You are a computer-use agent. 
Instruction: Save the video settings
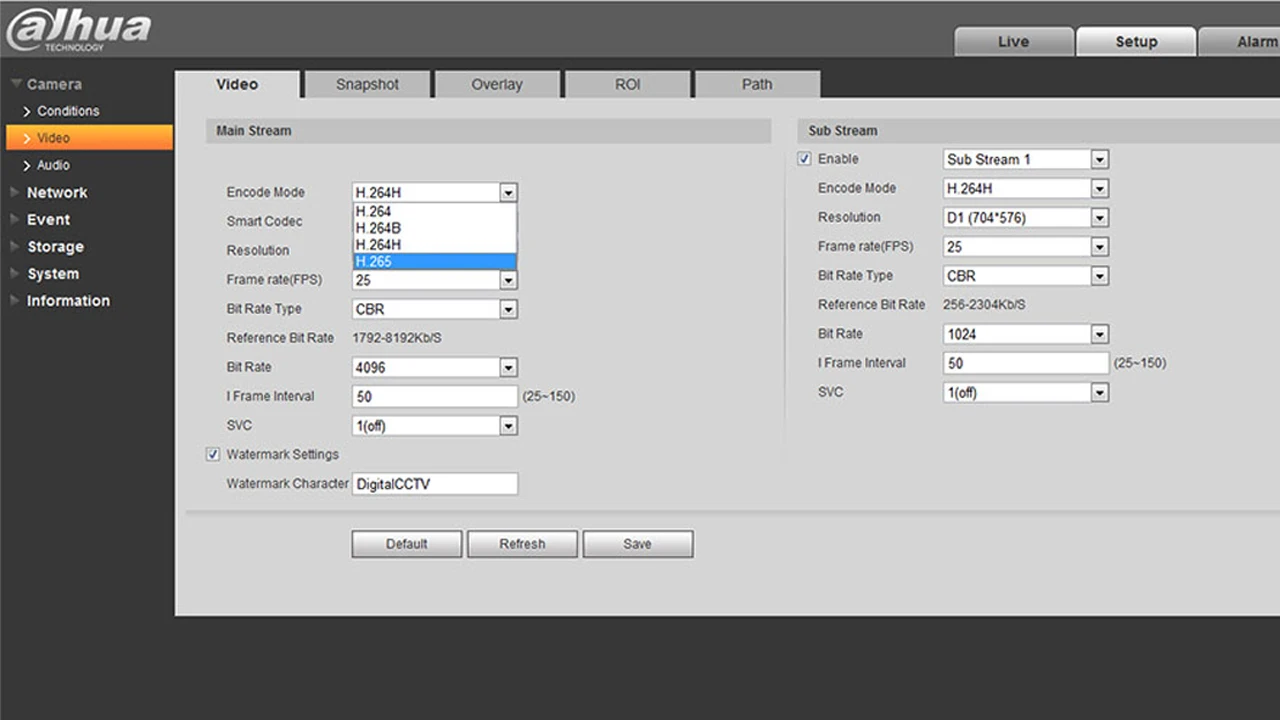[638, 544]
